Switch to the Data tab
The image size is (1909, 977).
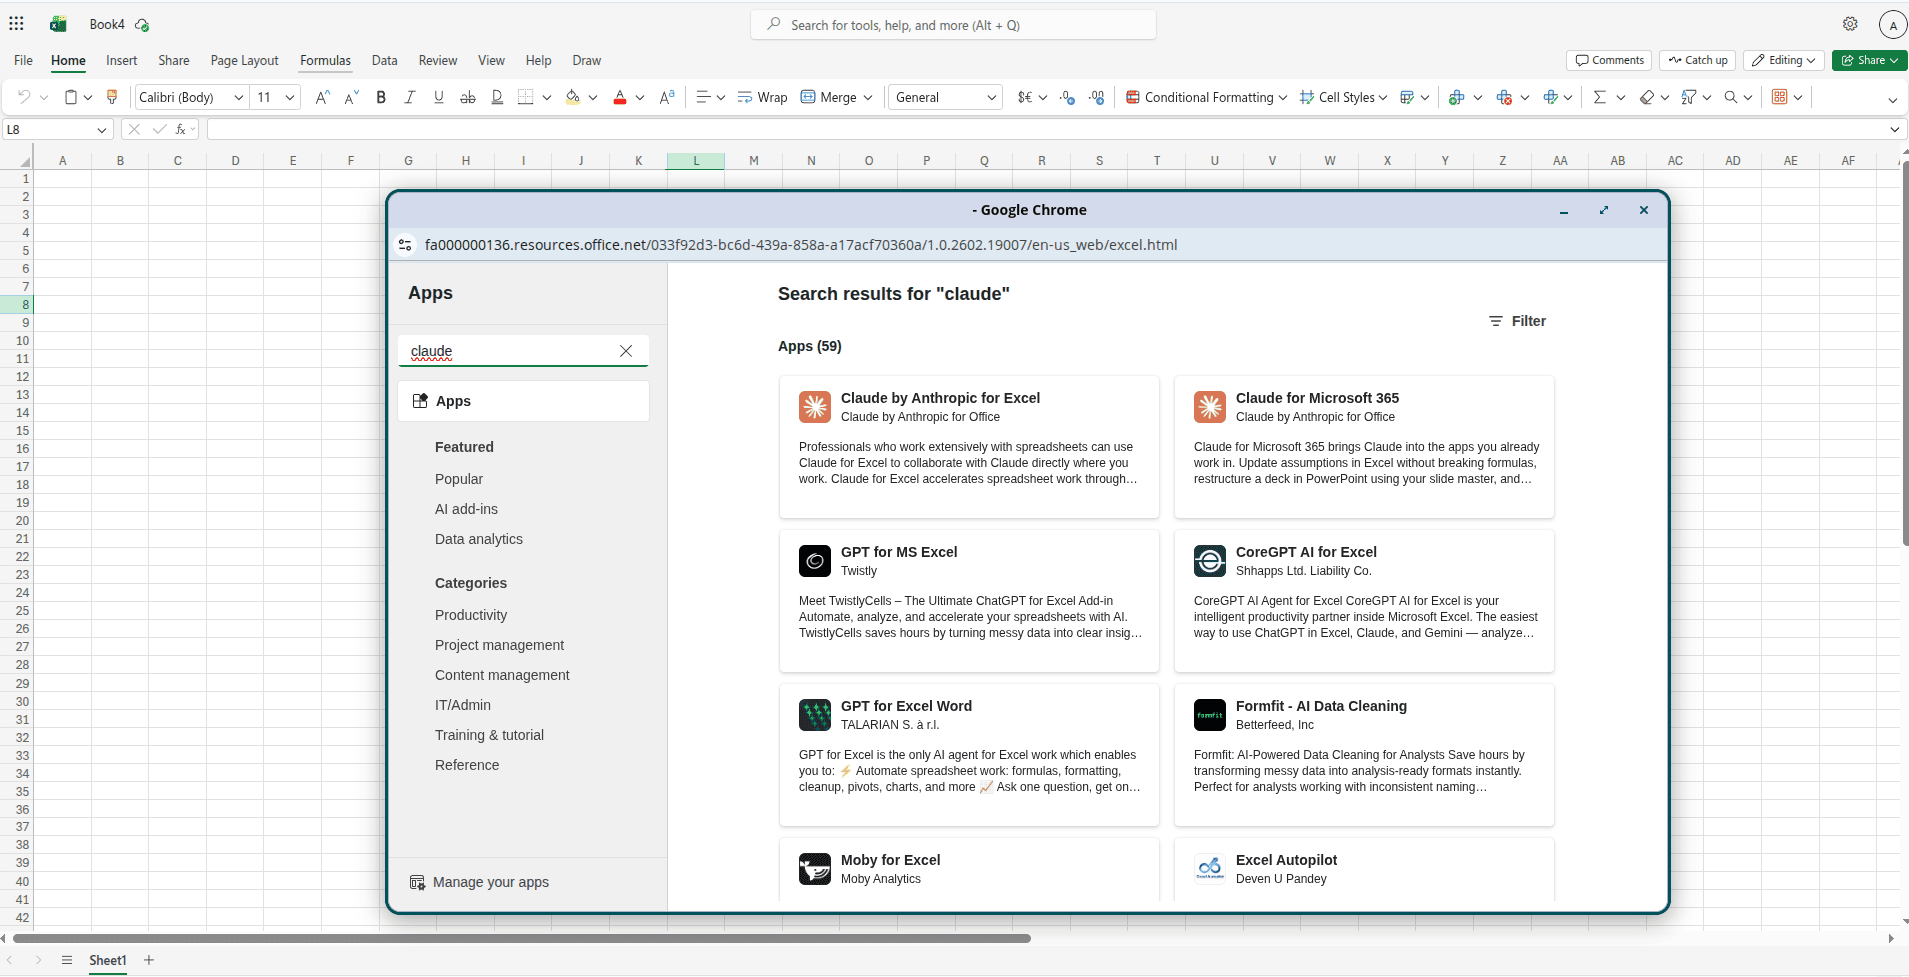click(385, 60)
